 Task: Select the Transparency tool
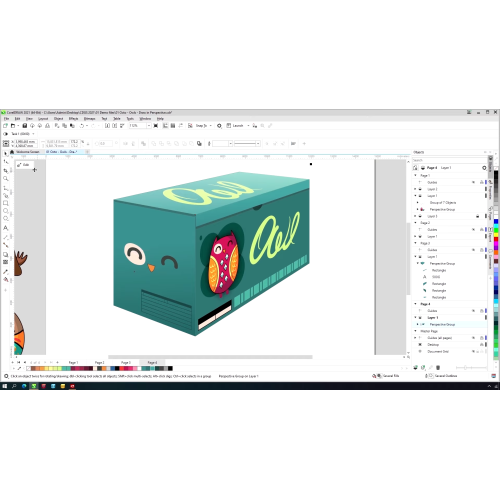pyautogui.click(x=6, y=262)
